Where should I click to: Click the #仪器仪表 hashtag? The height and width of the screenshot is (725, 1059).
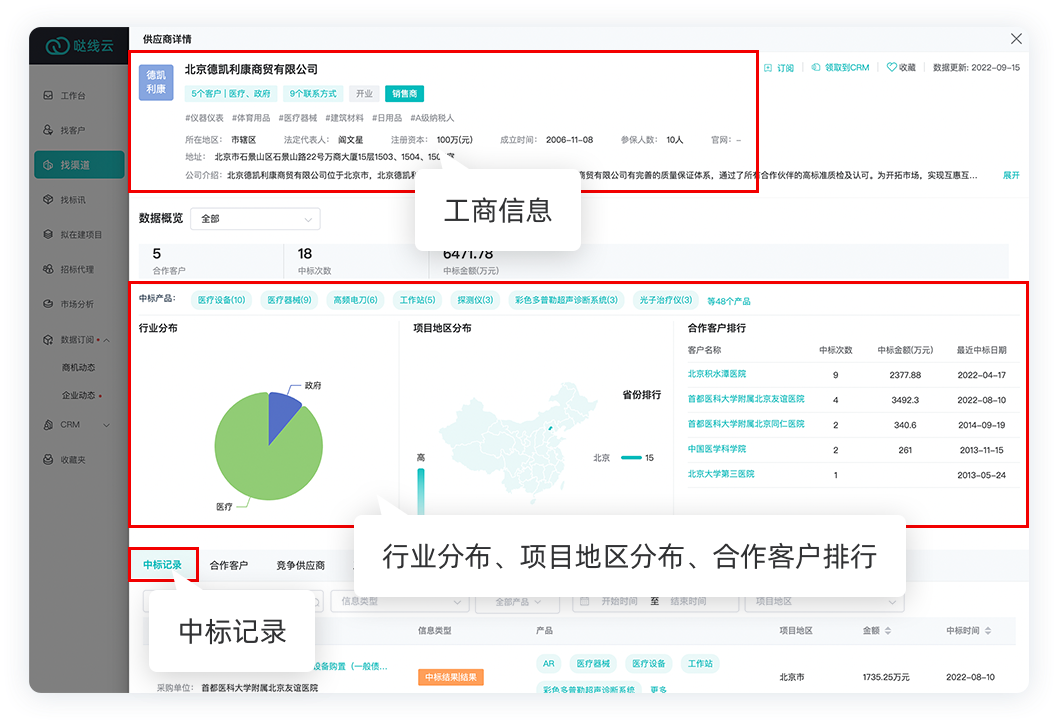click(204, 118)
